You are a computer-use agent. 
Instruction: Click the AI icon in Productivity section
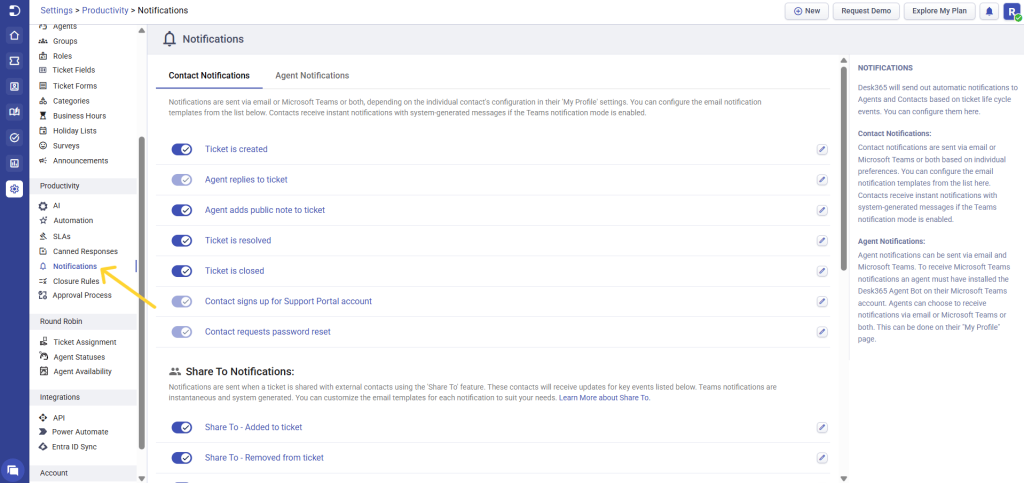click(43, 206)
